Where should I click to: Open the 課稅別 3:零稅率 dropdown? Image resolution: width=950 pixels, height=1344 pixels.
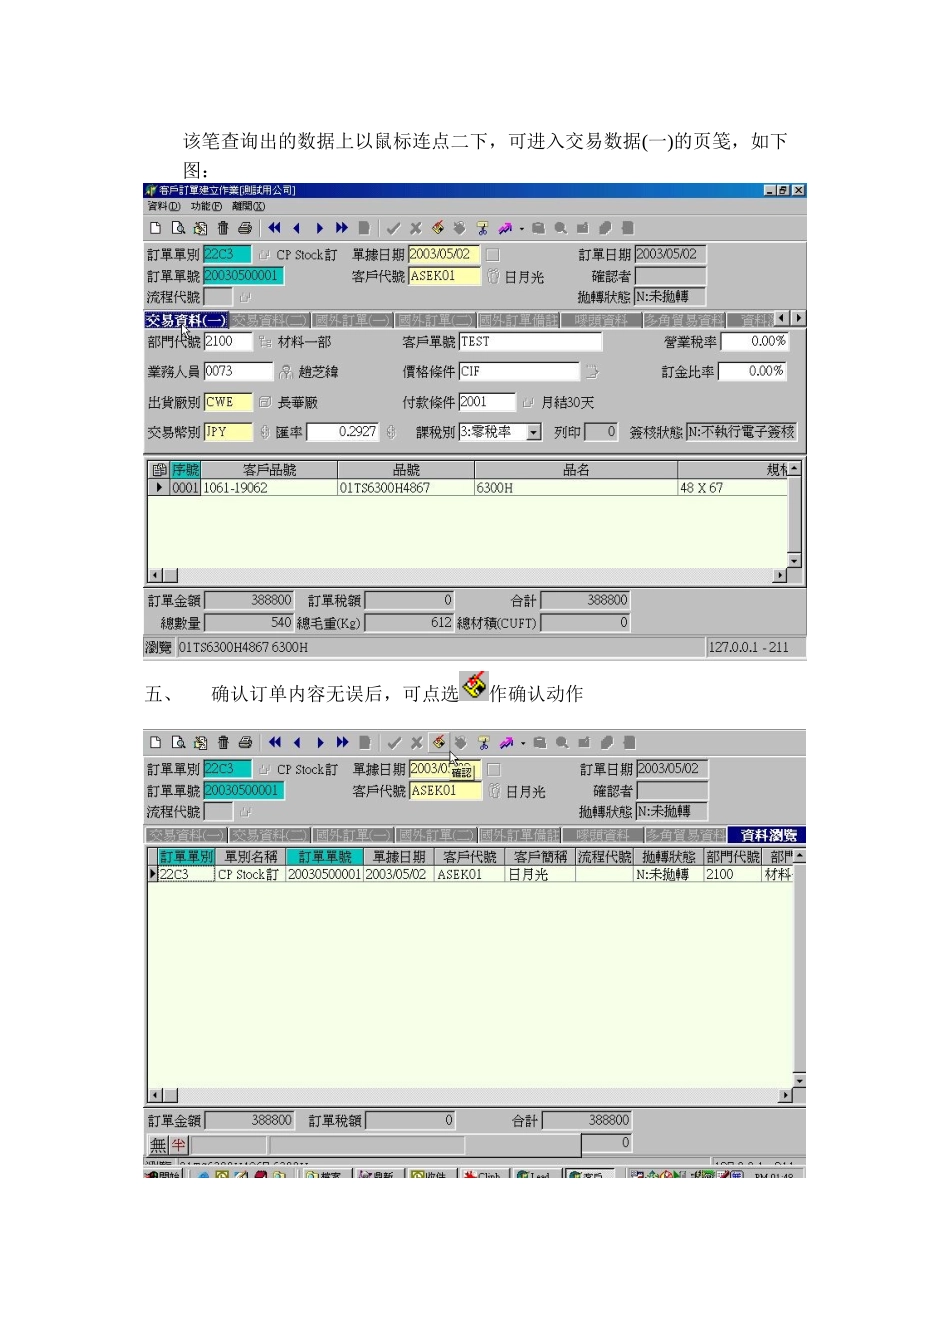point(534,432)
